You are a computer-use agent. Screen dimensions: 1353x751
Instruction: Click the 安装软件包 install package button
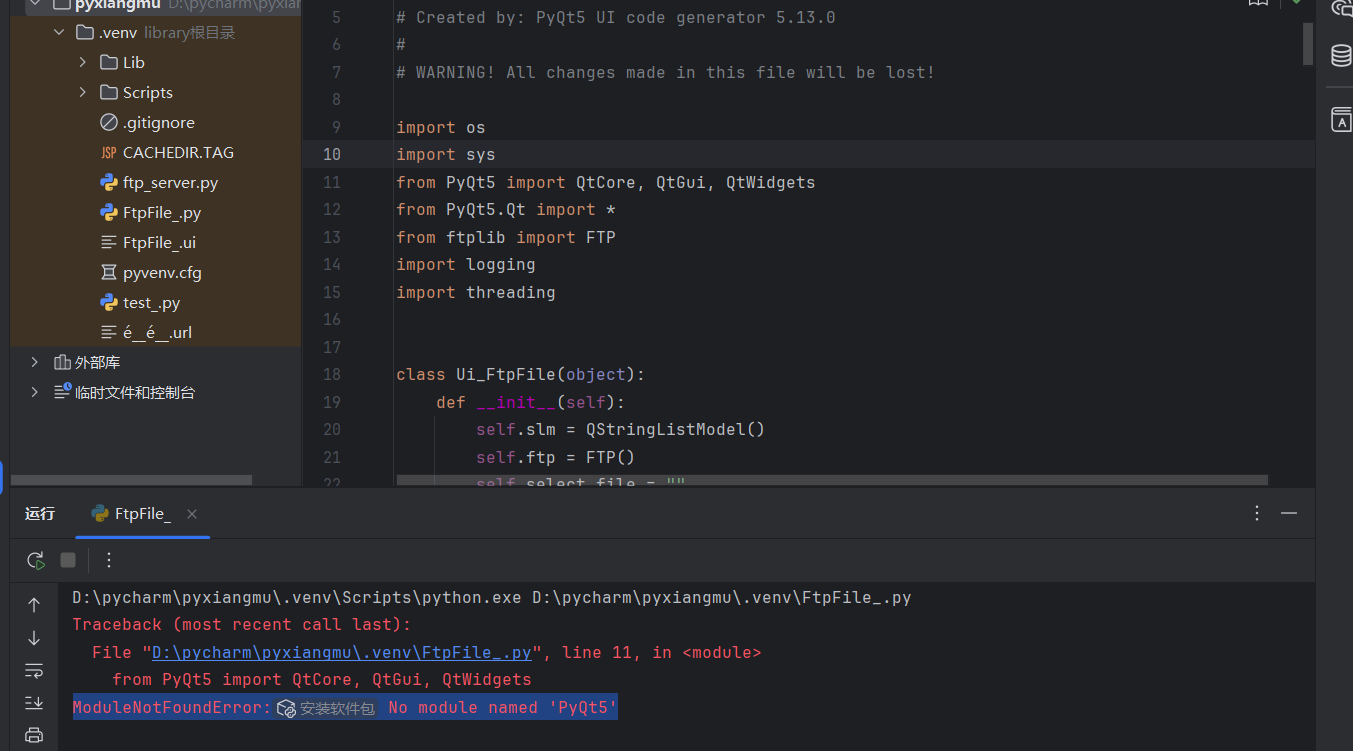tap(326, 708)
